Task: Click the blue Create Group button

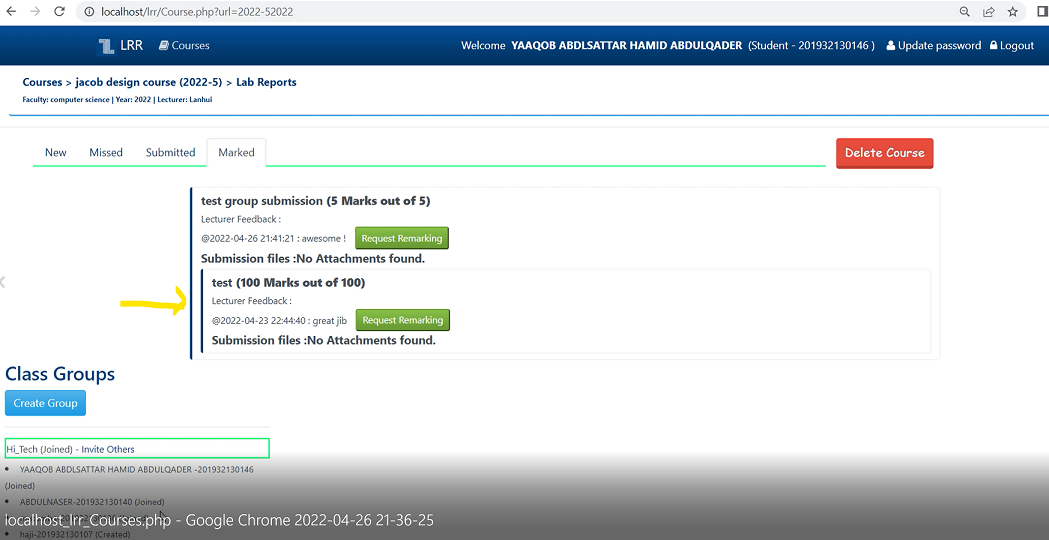Action: tap(45, 403)
